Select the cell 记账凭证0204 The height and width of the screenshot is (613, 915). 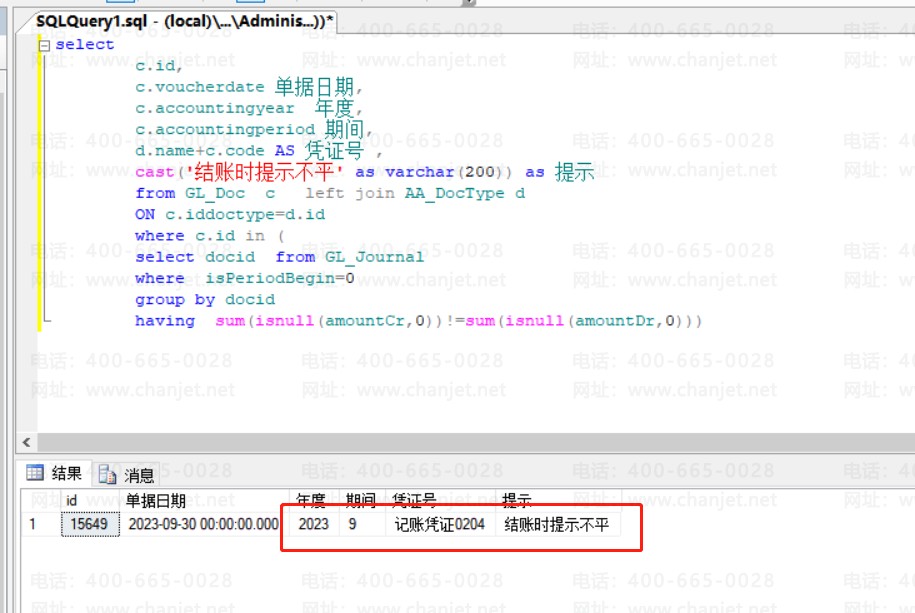[440, 524]
